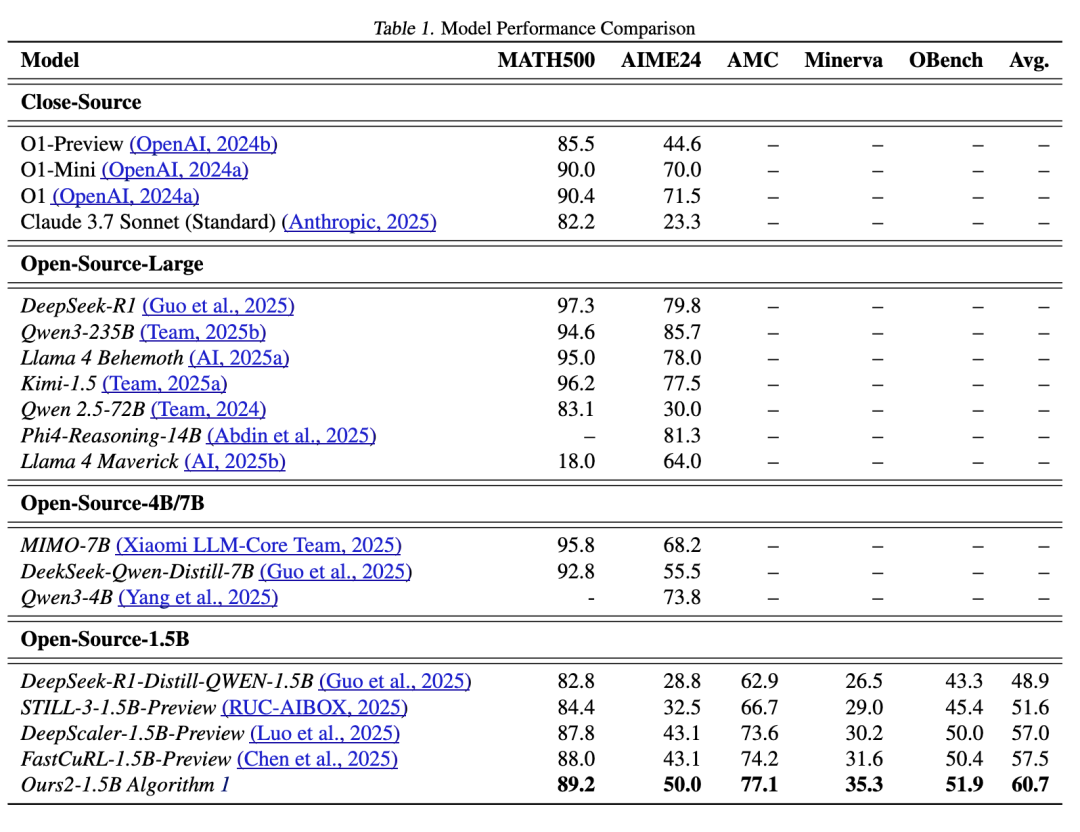Viewport: 1080px width, 832px height.
Task: Follow the (Xiaomi LLM-Core Team, 2025) link
Action: (258, 545)
